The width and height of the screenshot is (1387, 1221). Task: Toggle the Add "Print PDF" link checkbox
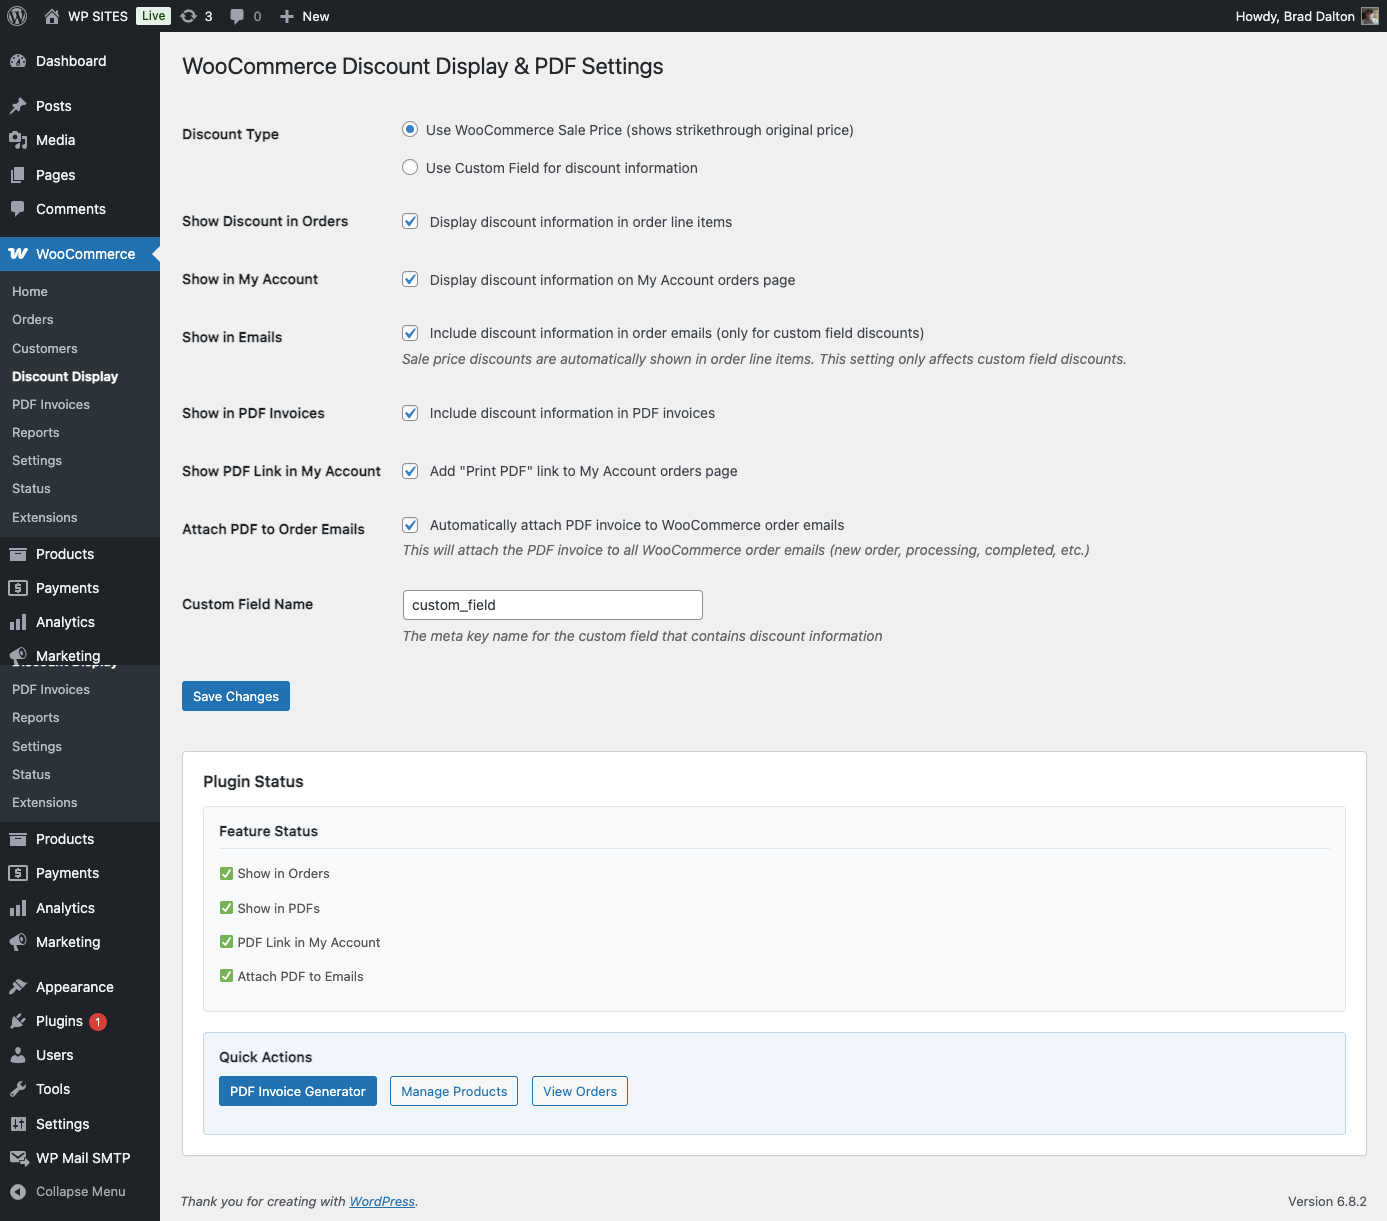[x=410, y=471]
